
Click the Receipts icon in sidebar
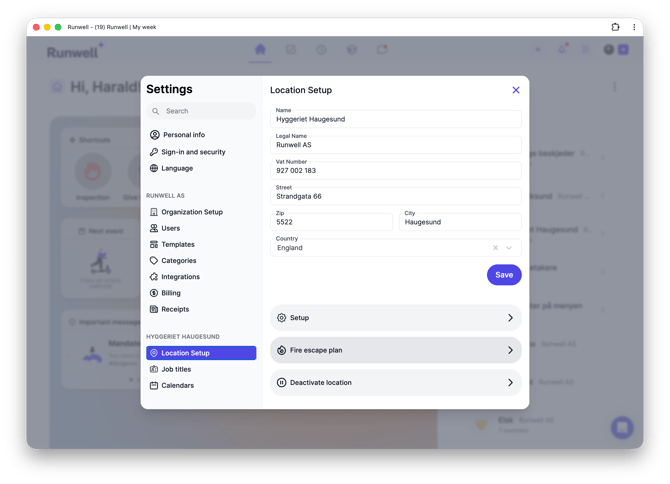pos(154,309)
